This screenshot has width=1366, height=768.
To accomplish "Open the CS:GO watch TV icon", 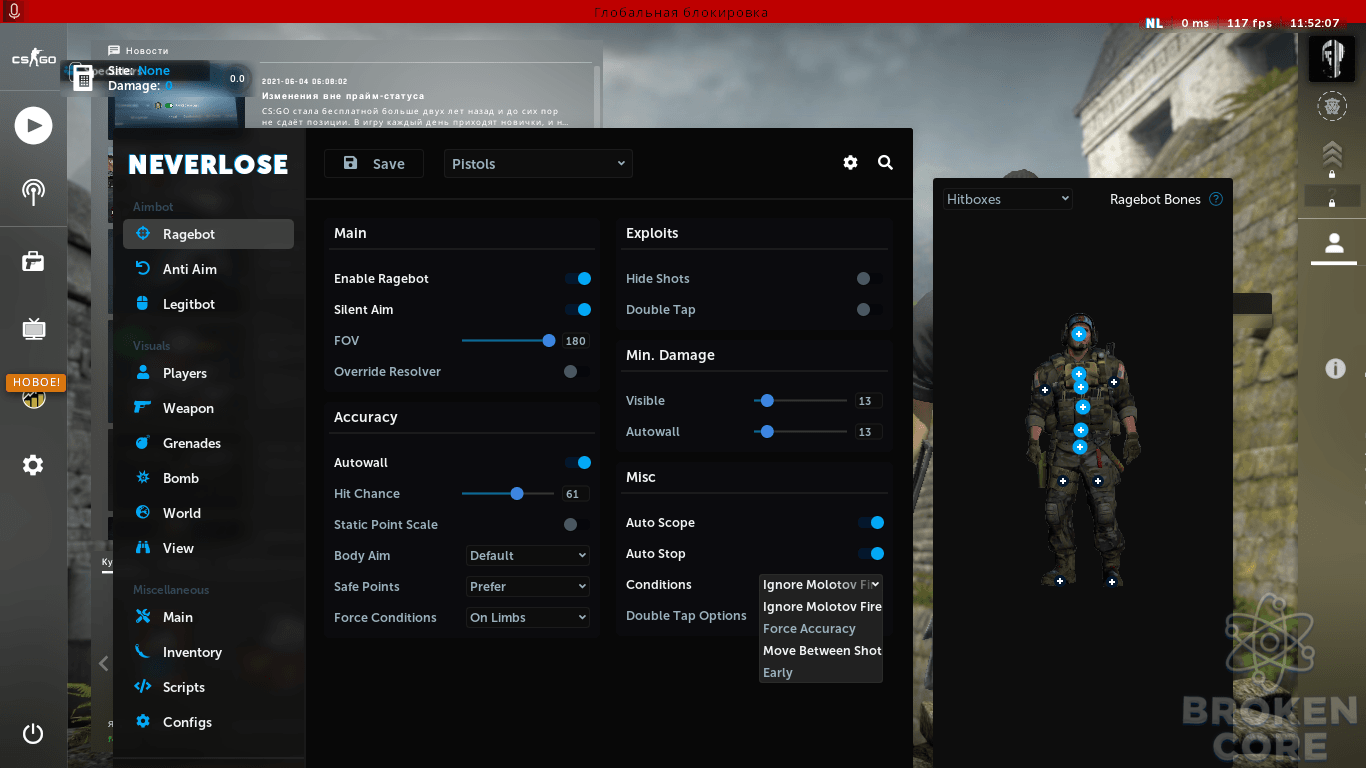I will pyautogui.click(x=33, y=328).
